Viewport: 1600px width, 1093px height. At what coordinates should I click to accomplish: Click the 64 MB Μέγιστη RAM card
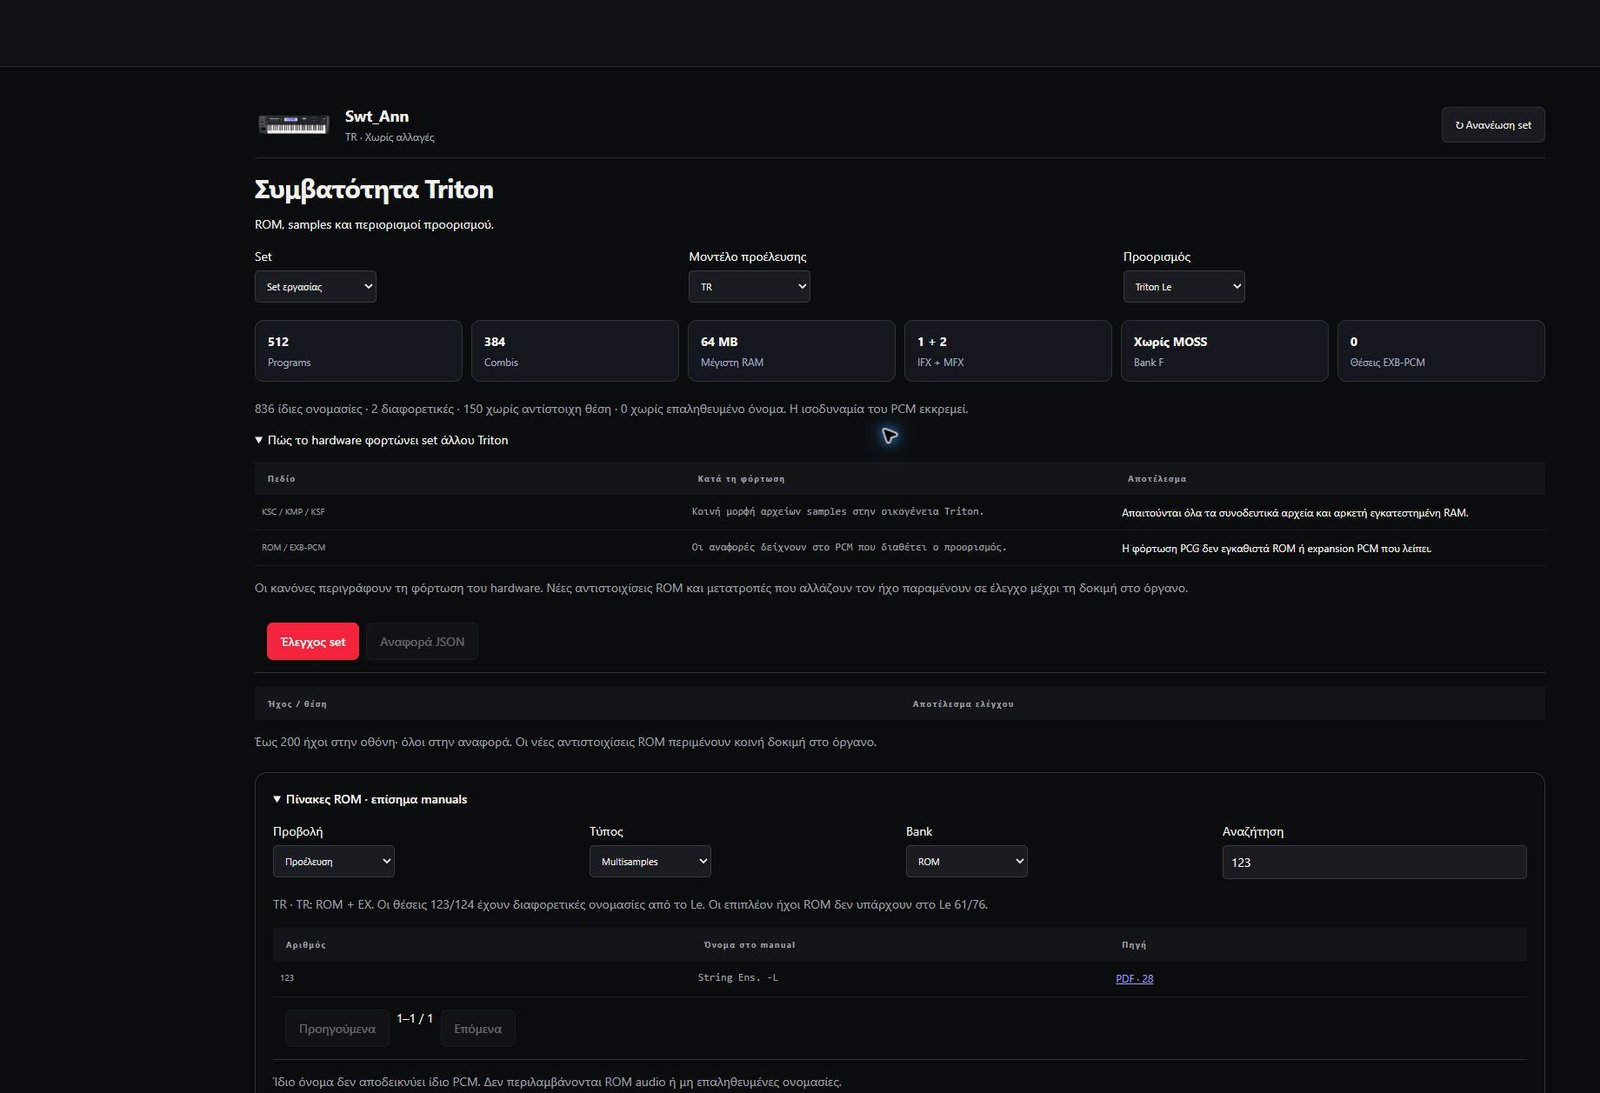791,351
